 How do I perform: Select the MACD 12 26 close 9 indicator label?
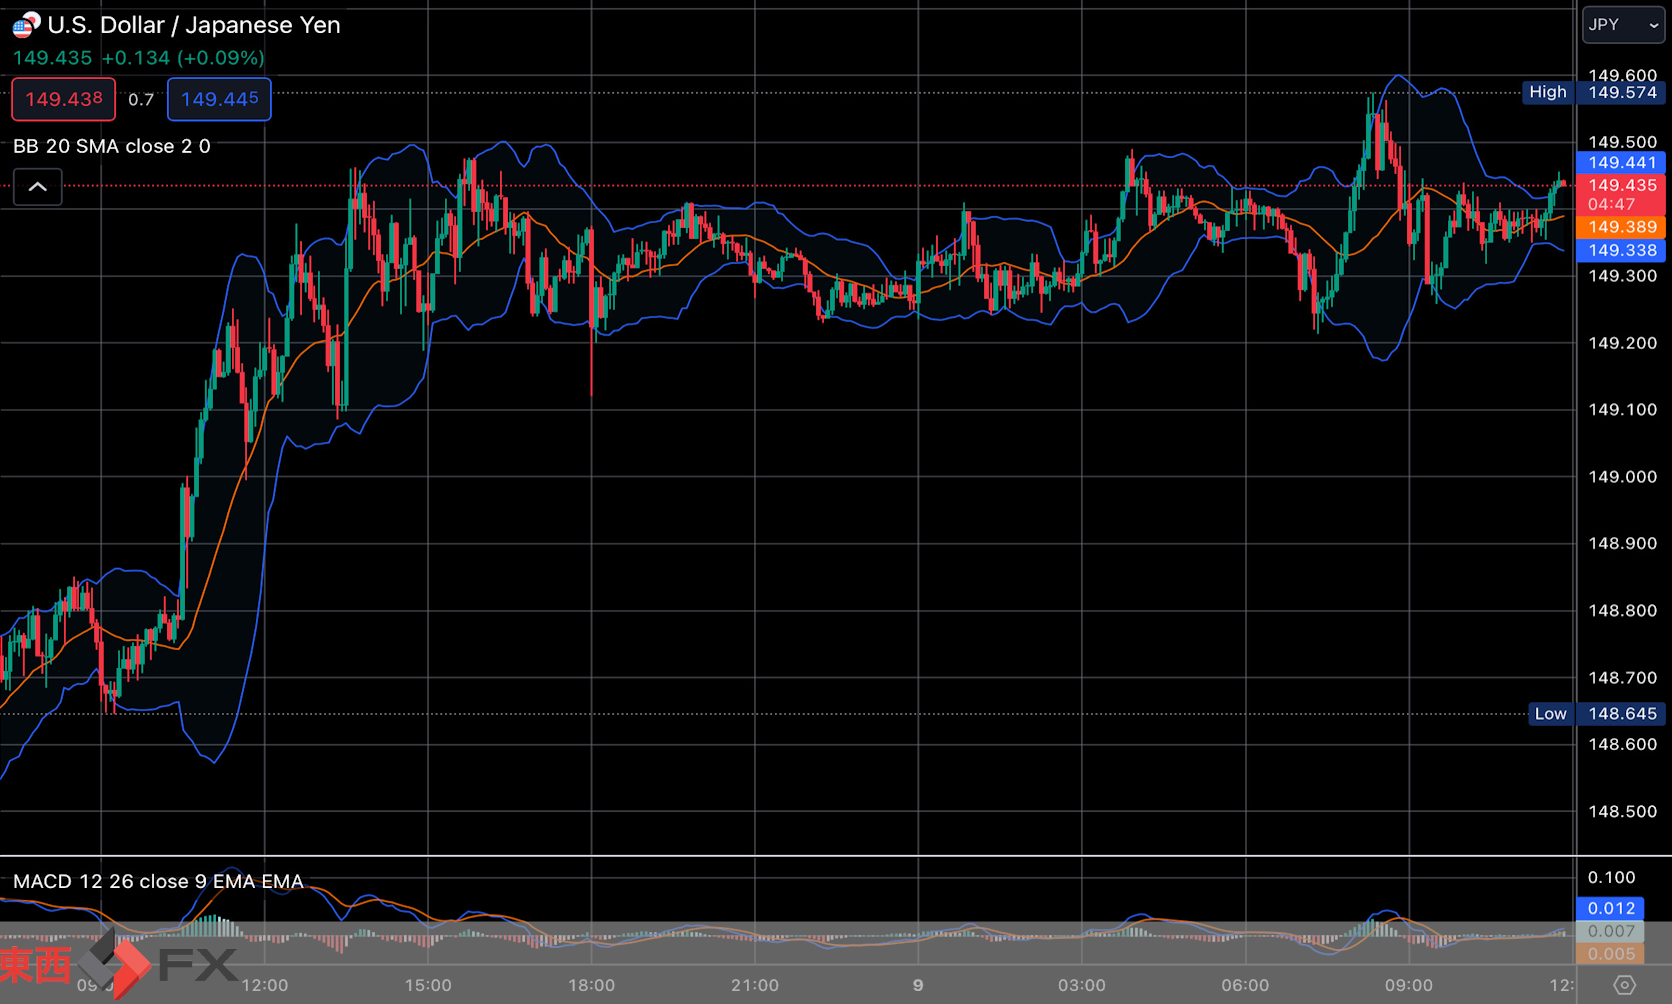(x=158, y=881)
